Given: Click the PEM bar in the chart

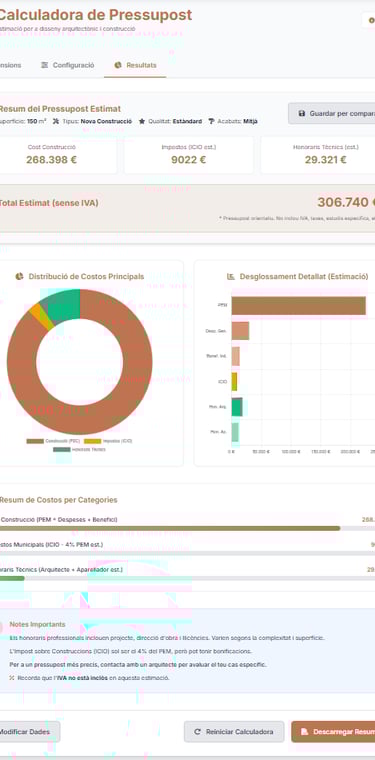Looking at the screenshot, I should click(x=298, y=305).
